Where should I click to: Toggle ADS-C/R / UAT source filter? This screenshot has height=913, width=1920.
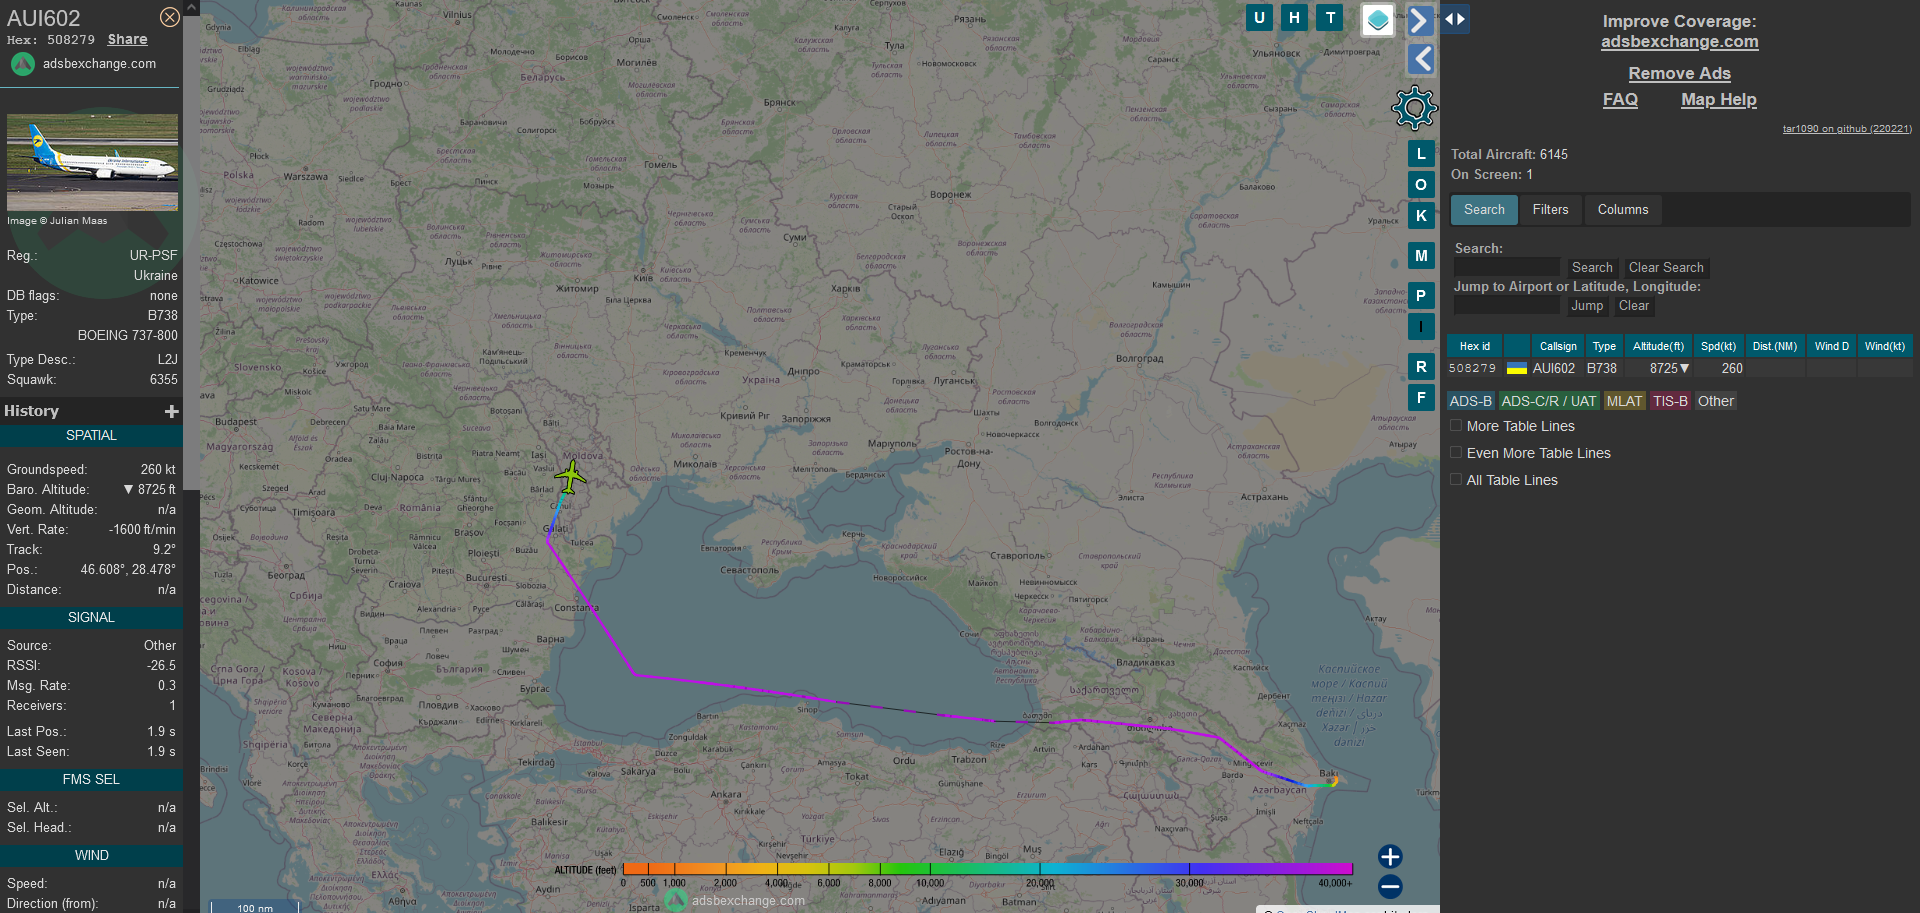(x=1549, y=401)
